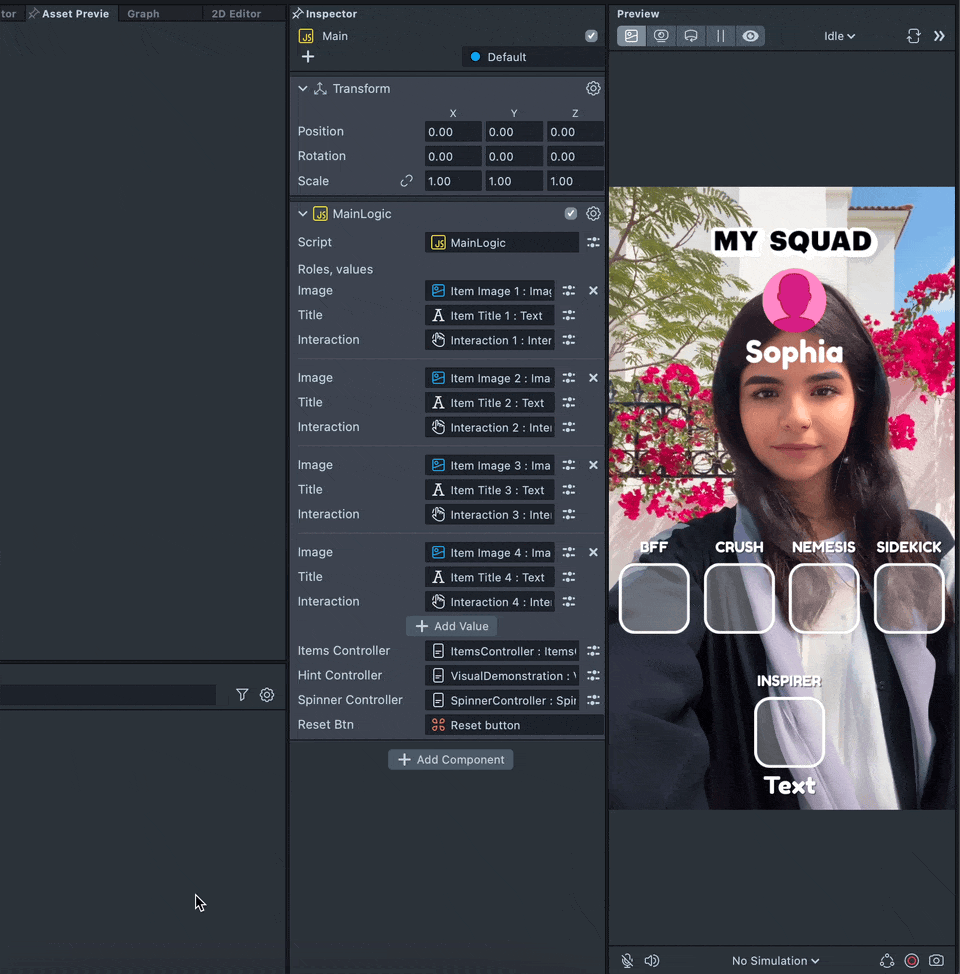Open the No Simulation dropdown

(x=775, y=961)
